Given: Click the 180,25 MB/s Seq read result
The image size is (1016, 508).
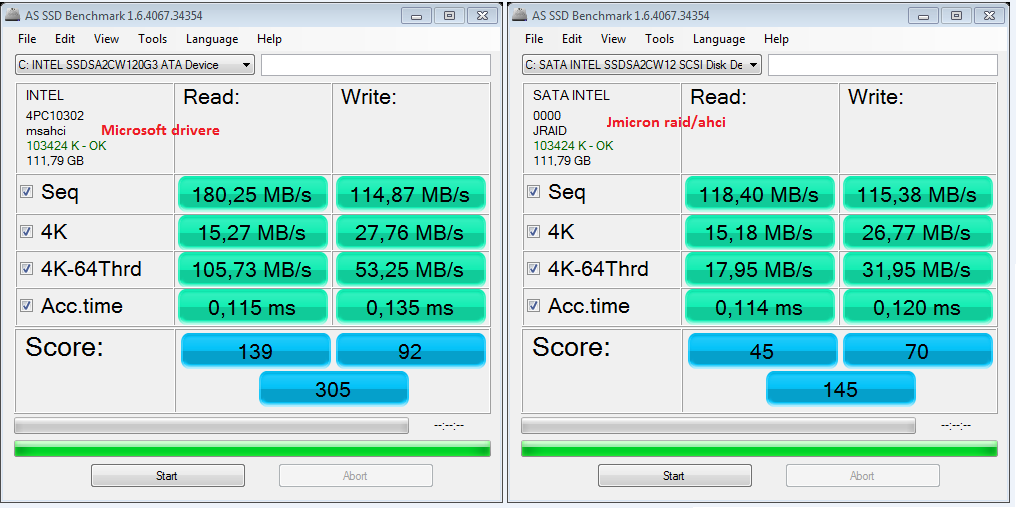Looking at the screenshot, I should 253,193.
